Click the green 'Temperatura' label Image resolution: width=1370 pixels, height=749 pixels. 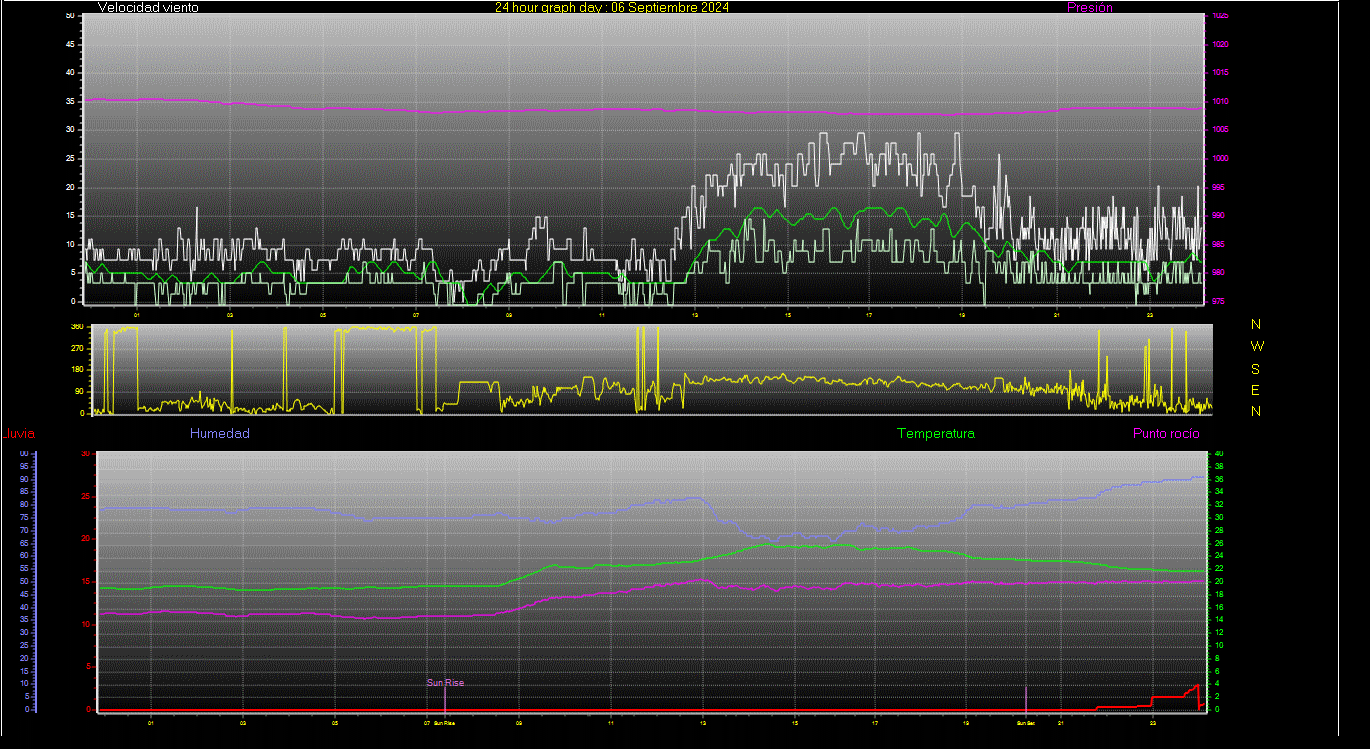tap(936, 434)
